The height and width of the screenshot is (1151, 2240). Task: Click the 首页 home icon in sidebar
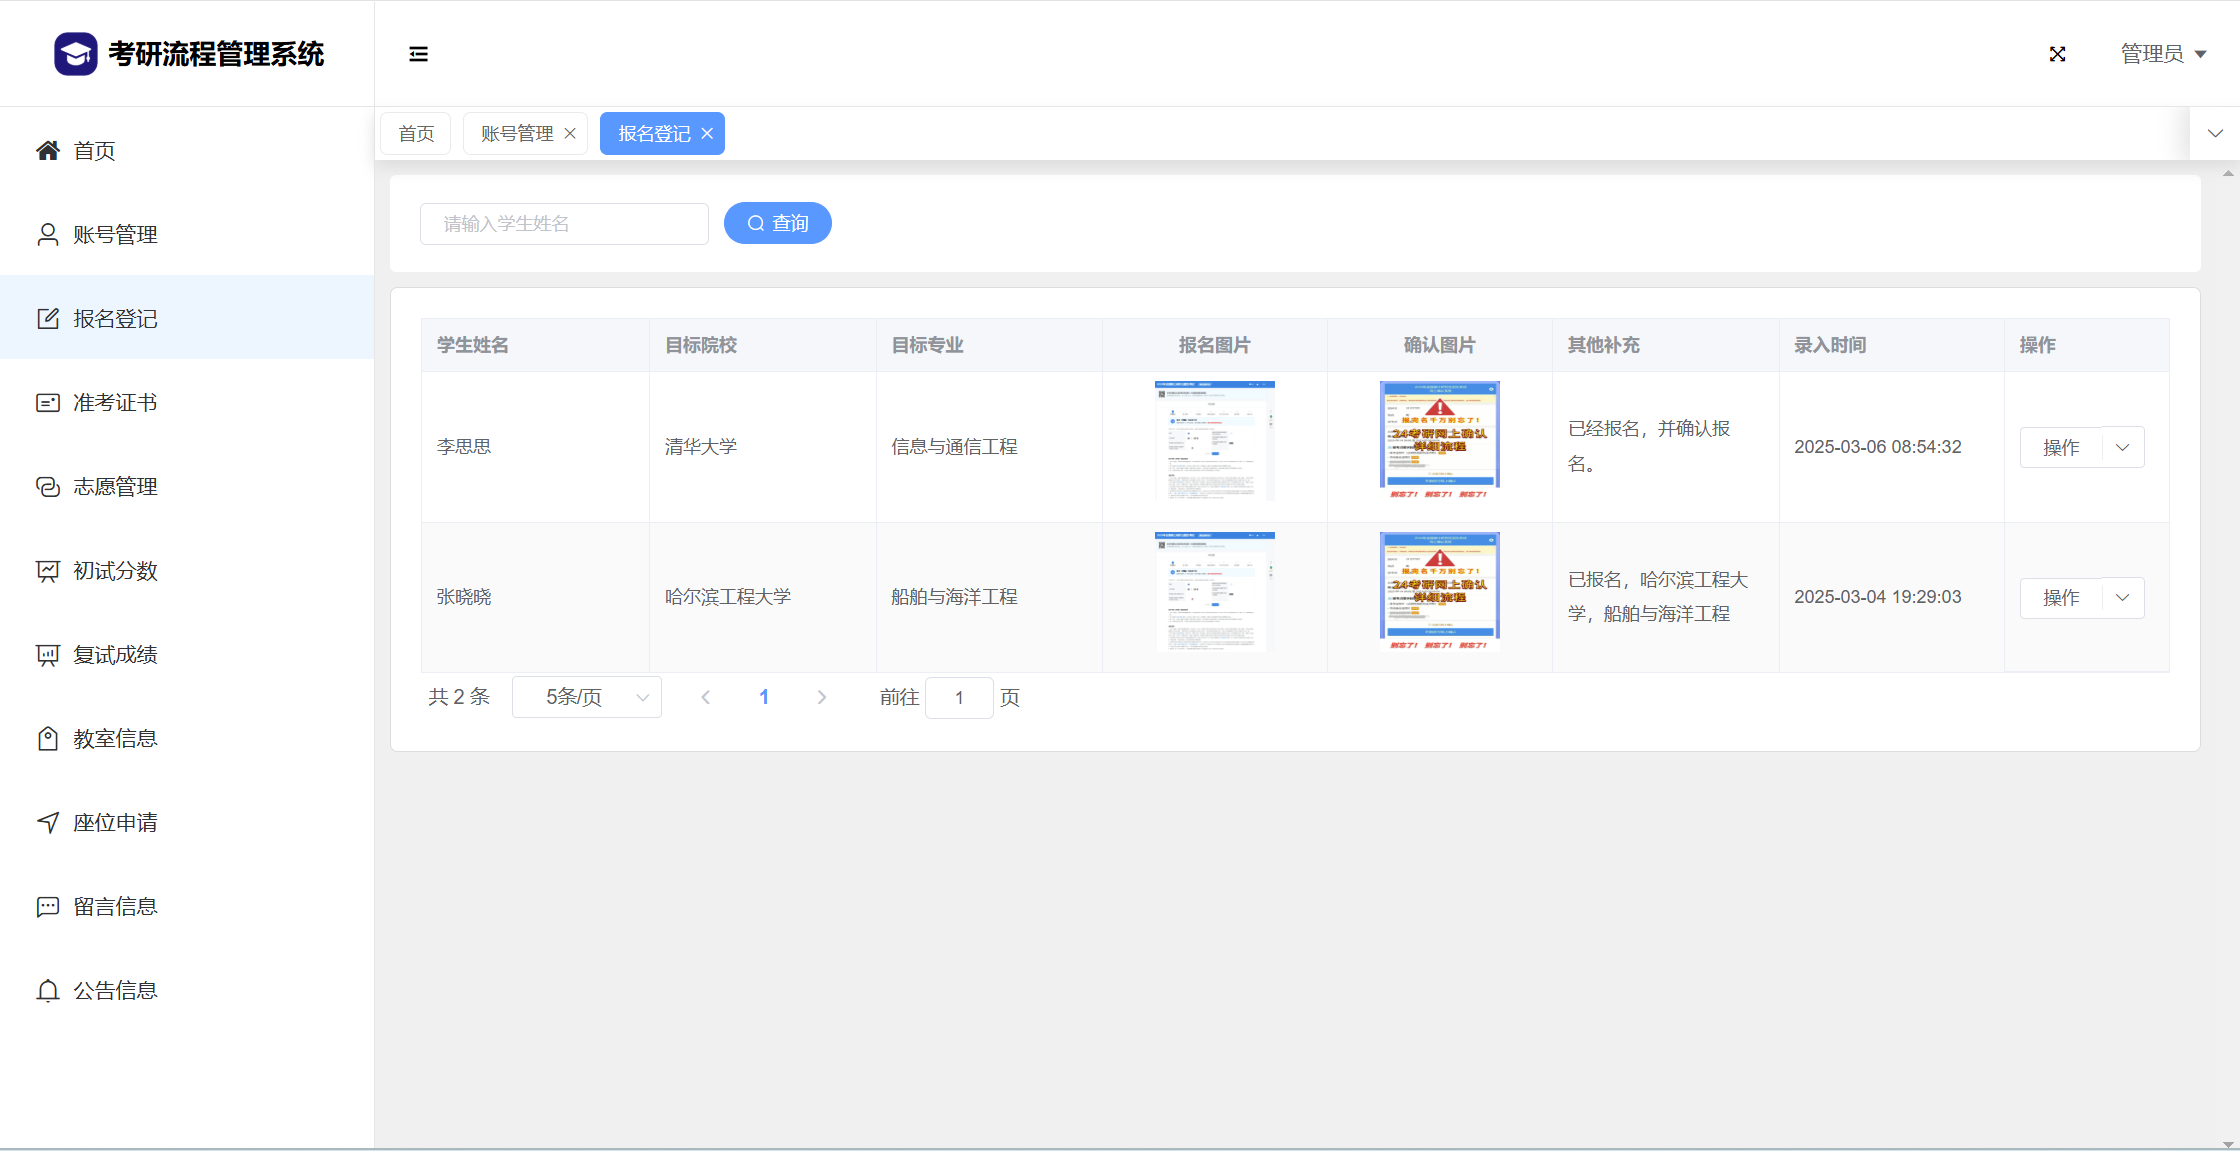[48, 151]
